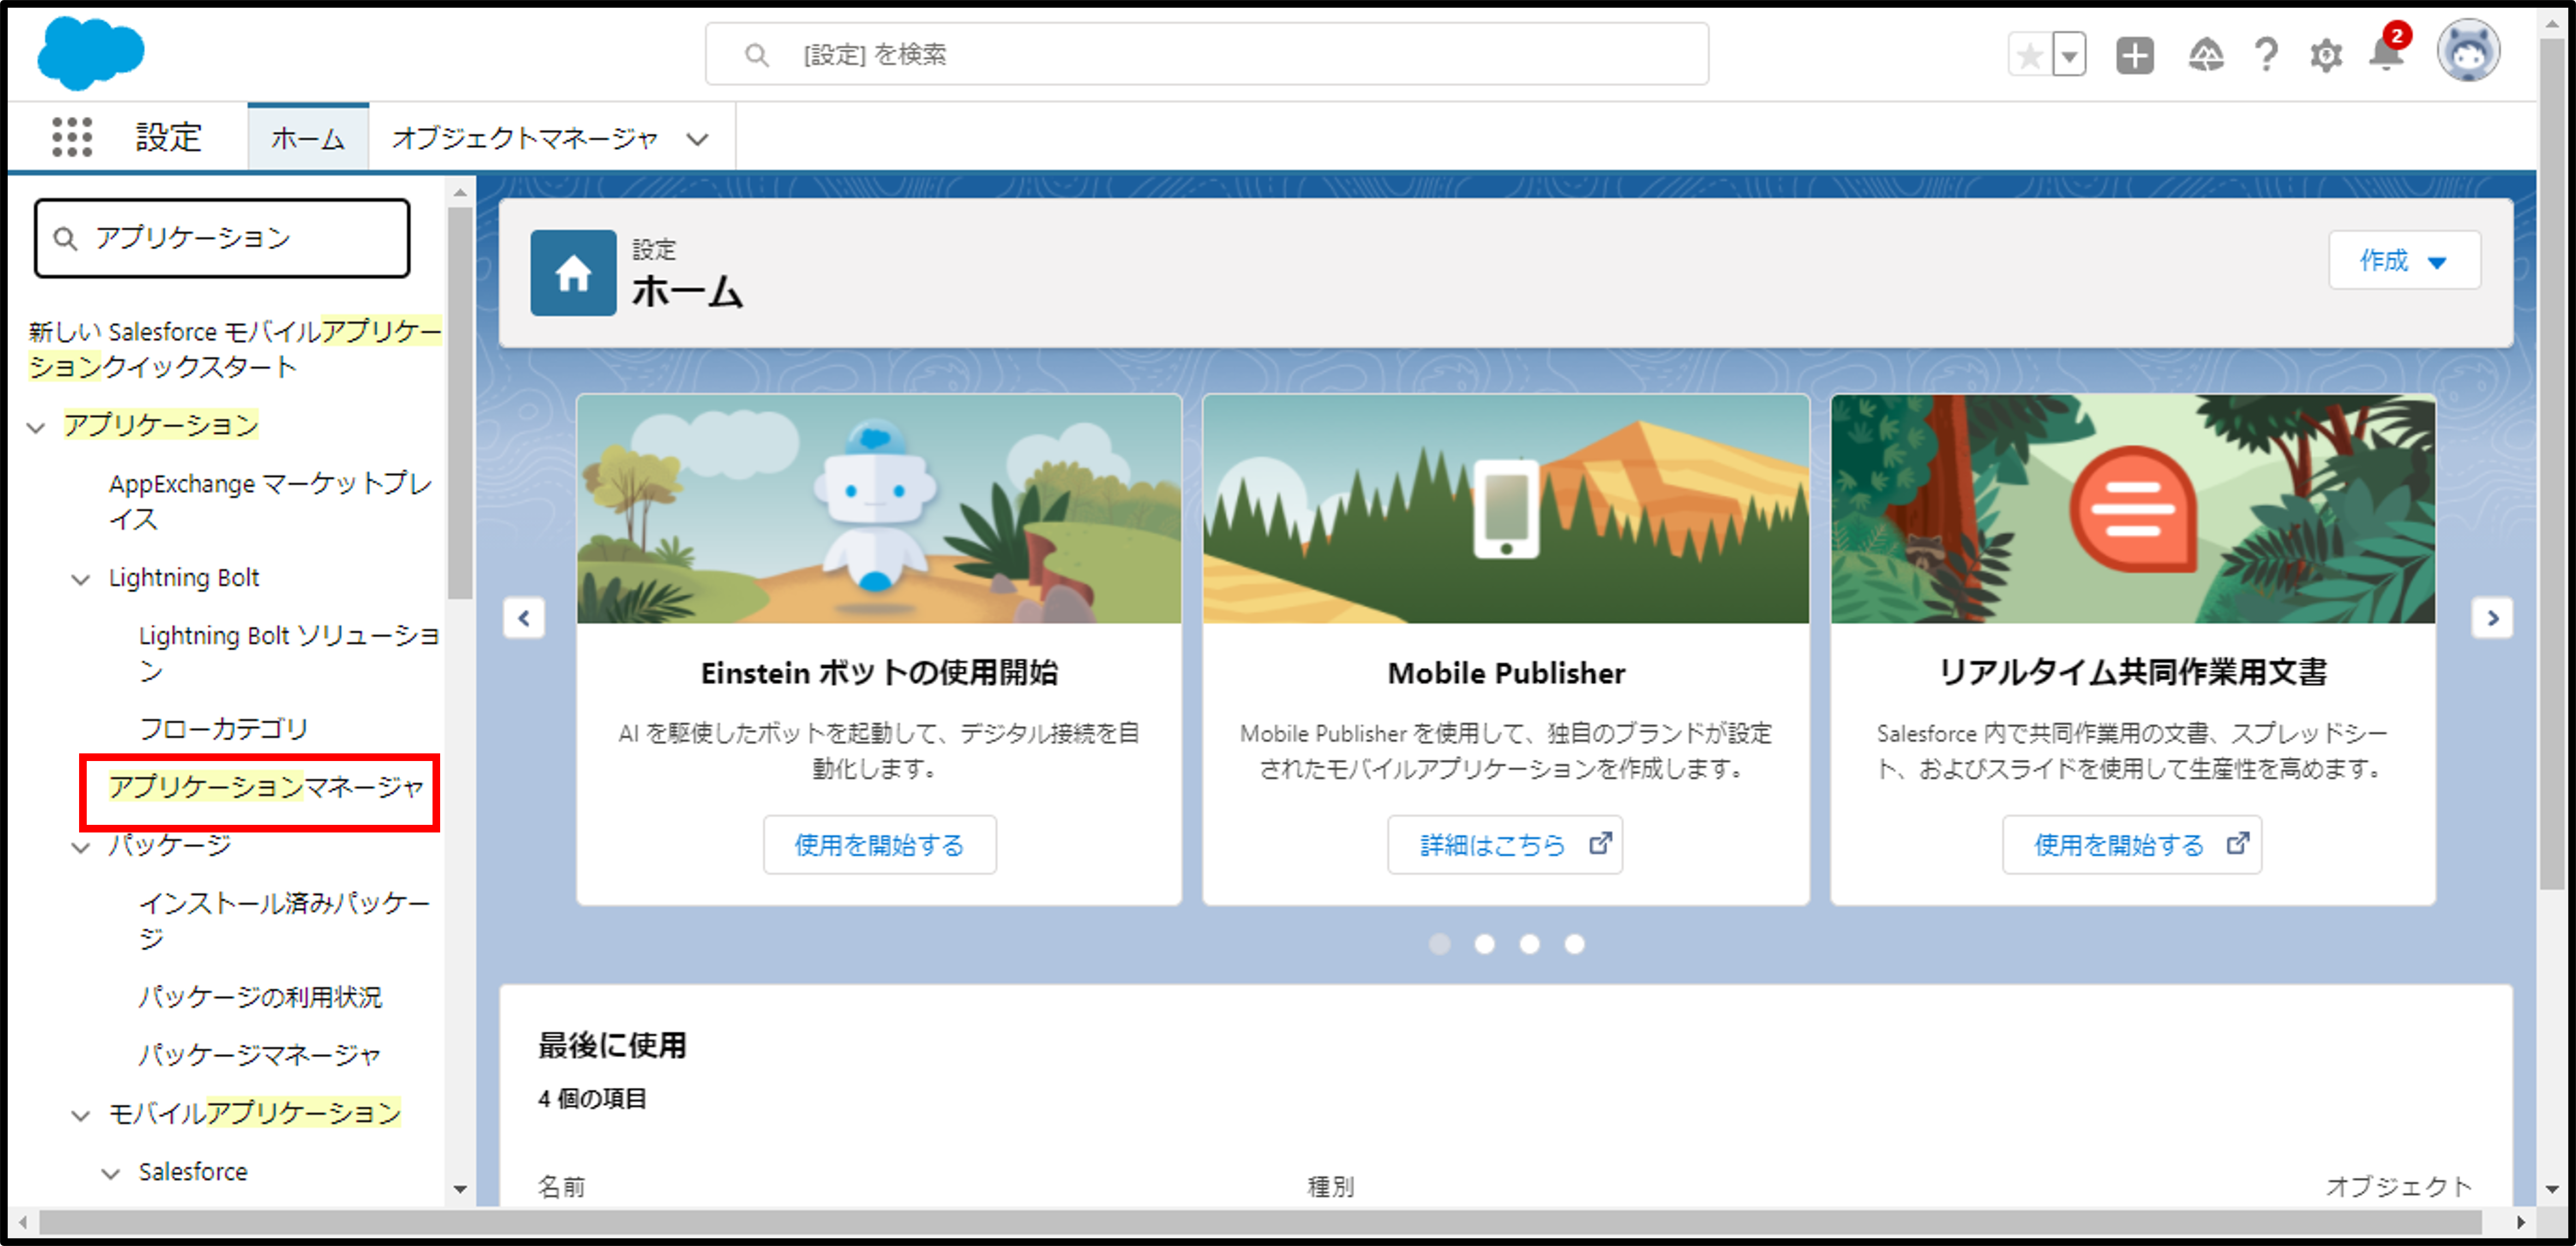The width and height of the screenshot is (2576, 1246).
Task: Click the Salesforce cloud logo
Action: [x=90, y=52]
